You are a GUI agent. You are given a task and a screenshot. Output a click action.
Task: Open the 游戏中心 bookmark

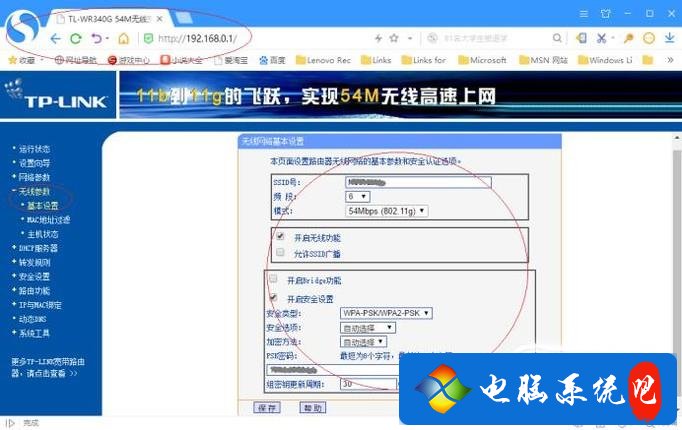[x=129, y=60]
